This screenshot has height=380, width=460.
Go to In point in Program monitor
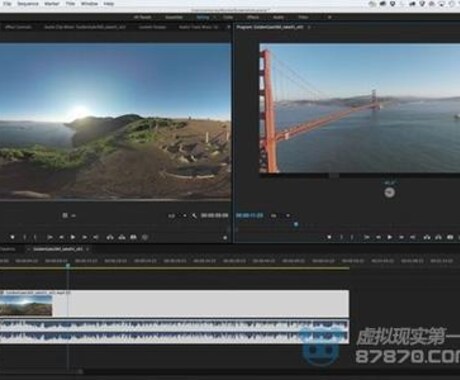[367, 237]
